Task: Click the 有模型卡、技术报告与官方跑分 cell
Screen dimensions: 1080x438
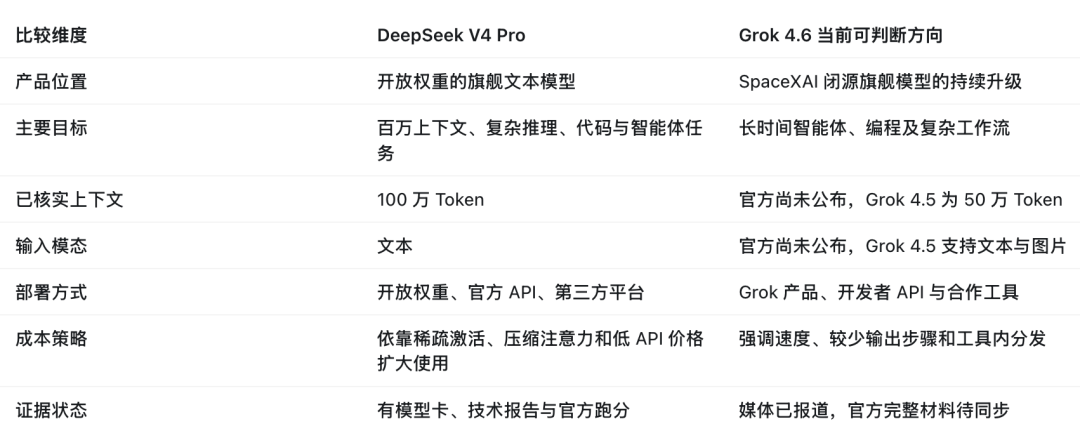Action: pos(503,410)
